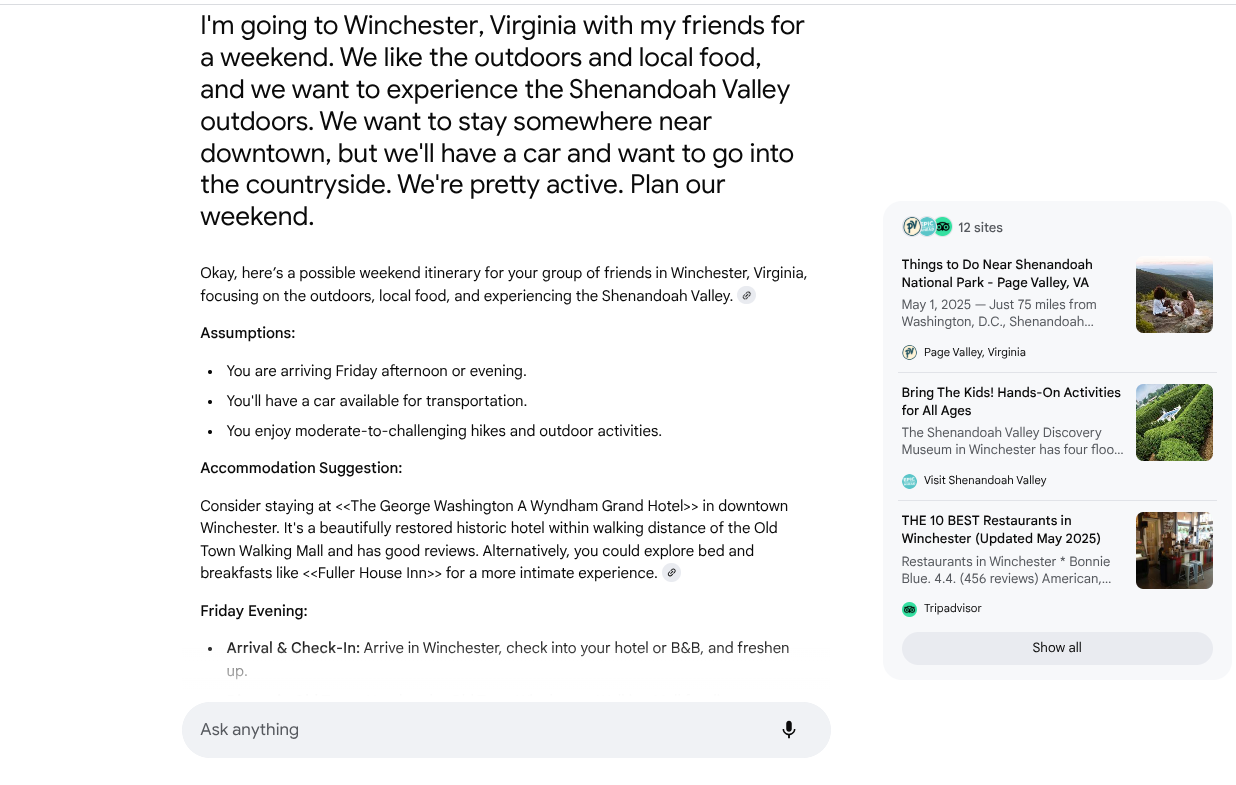The image size is (1236, 785).
Task: Open the restaurant interior thumbnail image
Action: click(x=1174, y=550)
